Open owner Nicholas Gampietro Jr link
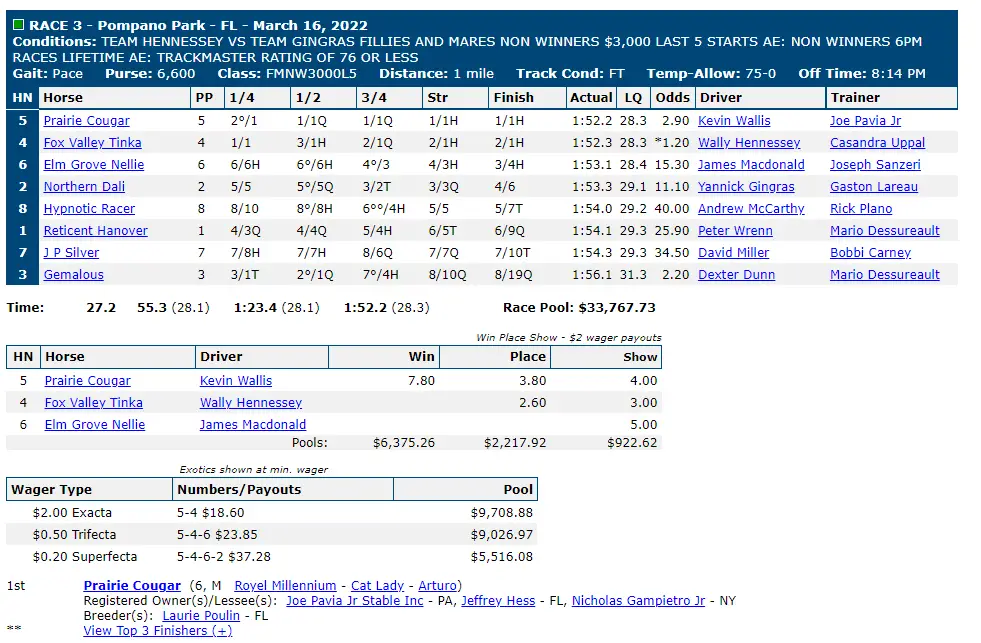The height and width of the screenshot is (643, 981). (638, 600)
